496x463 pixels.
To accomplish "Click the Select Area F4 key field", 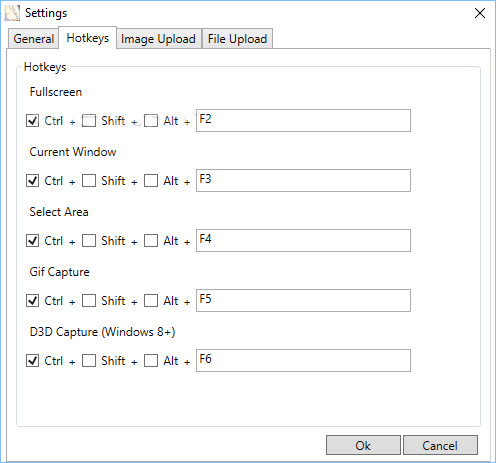I will coord(303,240).
